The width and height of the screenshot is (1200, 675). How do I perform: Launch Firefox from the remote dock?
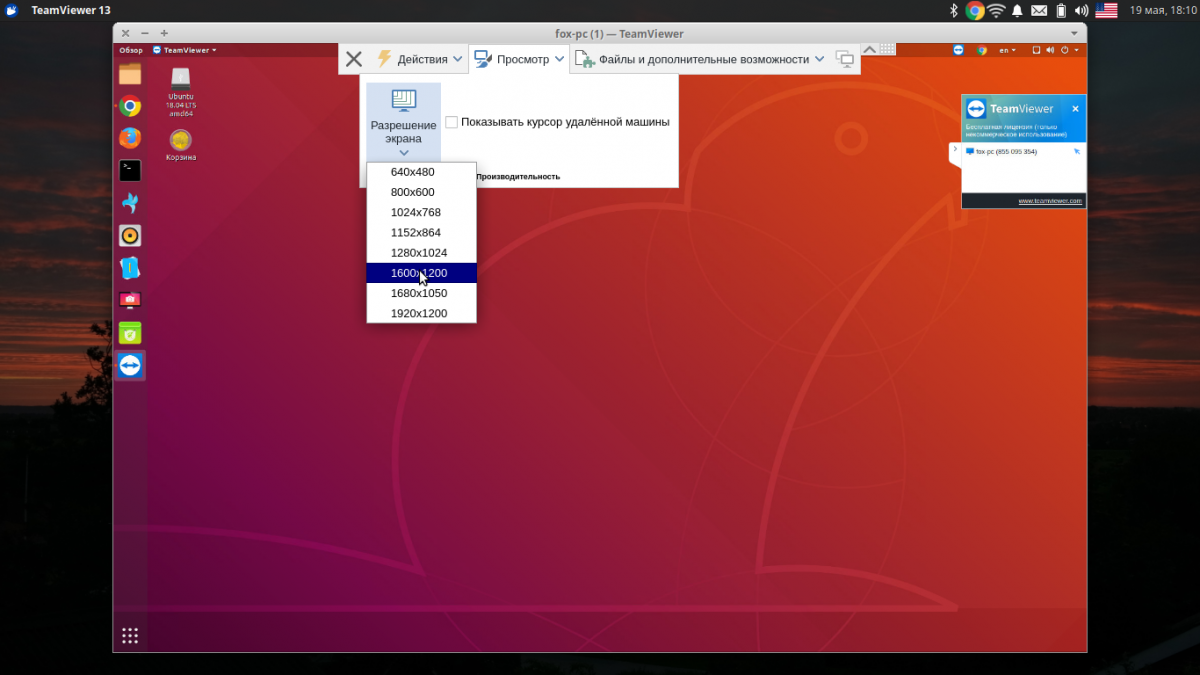(130, 138)
